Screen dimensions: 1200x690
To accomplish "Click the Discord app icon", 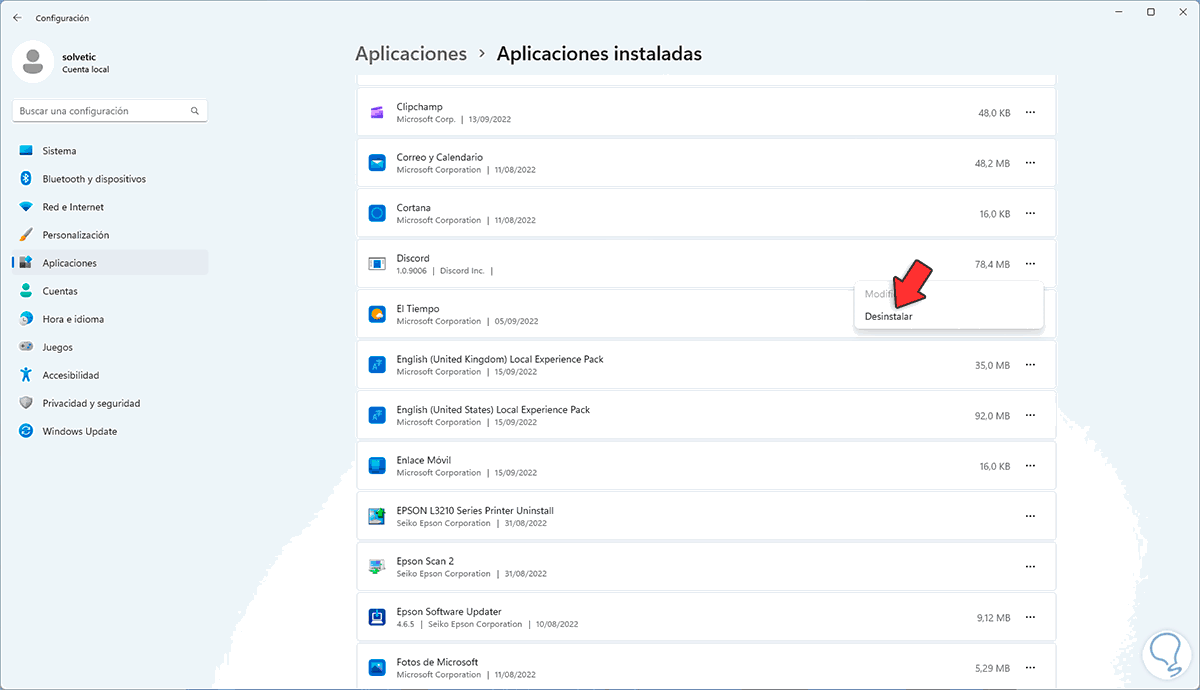I will [x=377, y=264].
